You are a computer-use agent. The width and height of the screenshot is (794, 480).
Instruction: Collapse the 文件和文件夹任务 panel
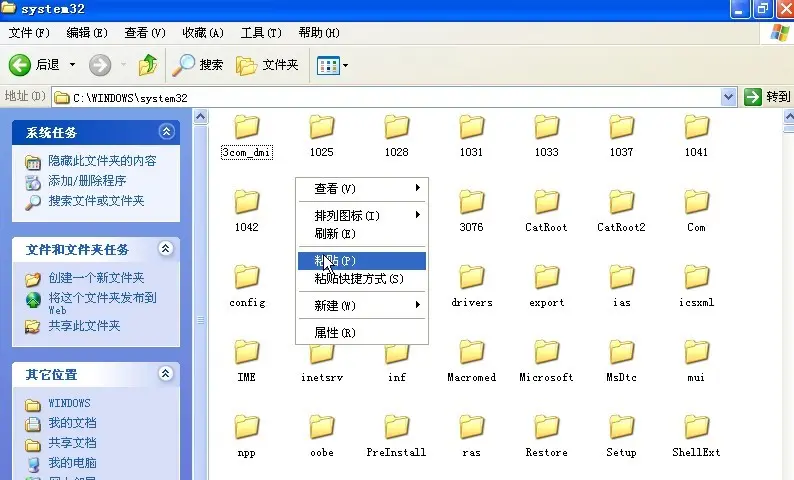[166, 248]
